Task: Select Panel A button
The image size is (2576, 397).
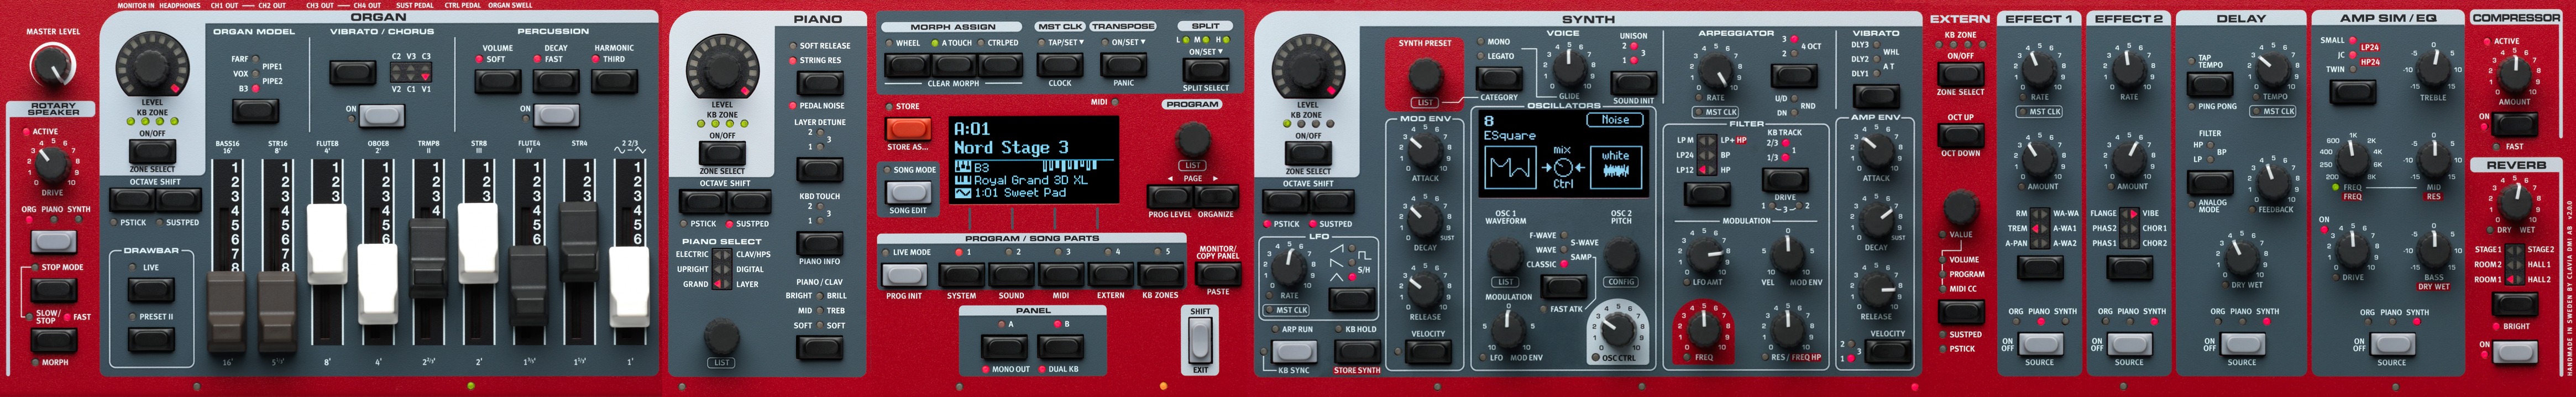Action: pos(1003,347)
